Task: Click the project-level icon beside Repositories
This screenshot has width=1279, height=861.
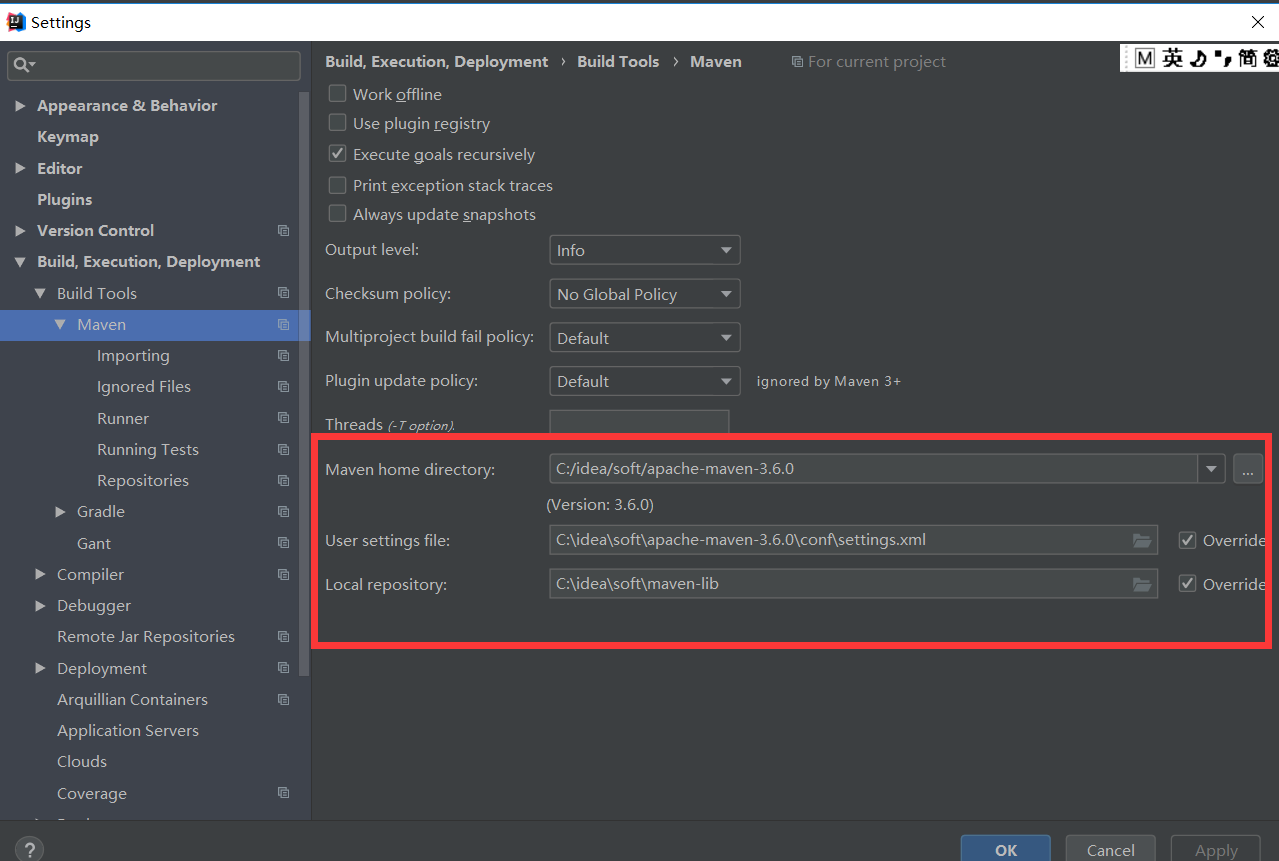Action: (x=284, y=481)
